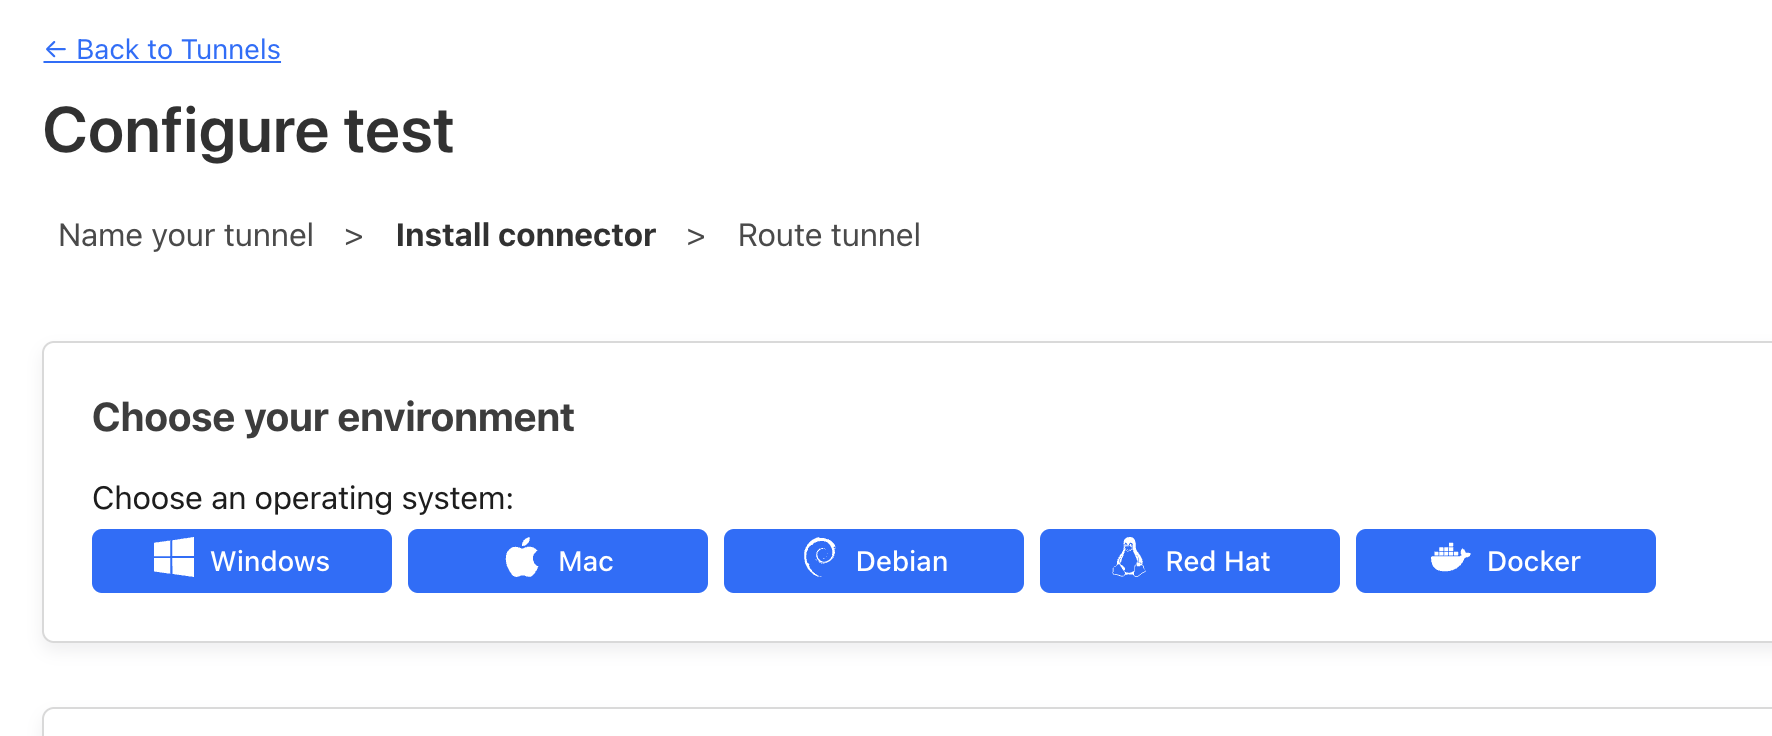The image size is (1772, 736).
Task: Click the Choose an operating system label
Action: point(303,498)
